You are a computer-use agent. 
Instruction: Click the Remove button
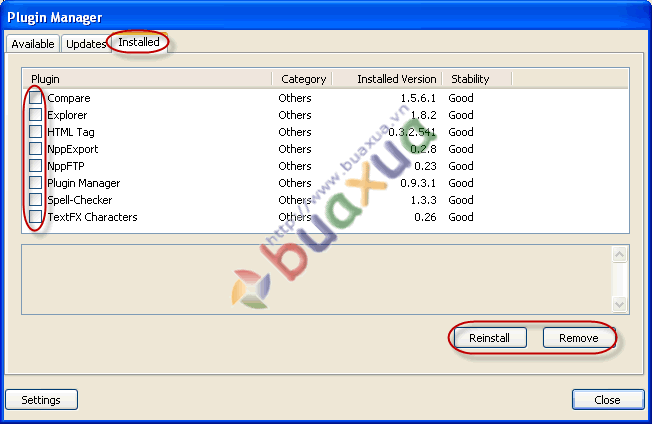click(x=578, y=338)
